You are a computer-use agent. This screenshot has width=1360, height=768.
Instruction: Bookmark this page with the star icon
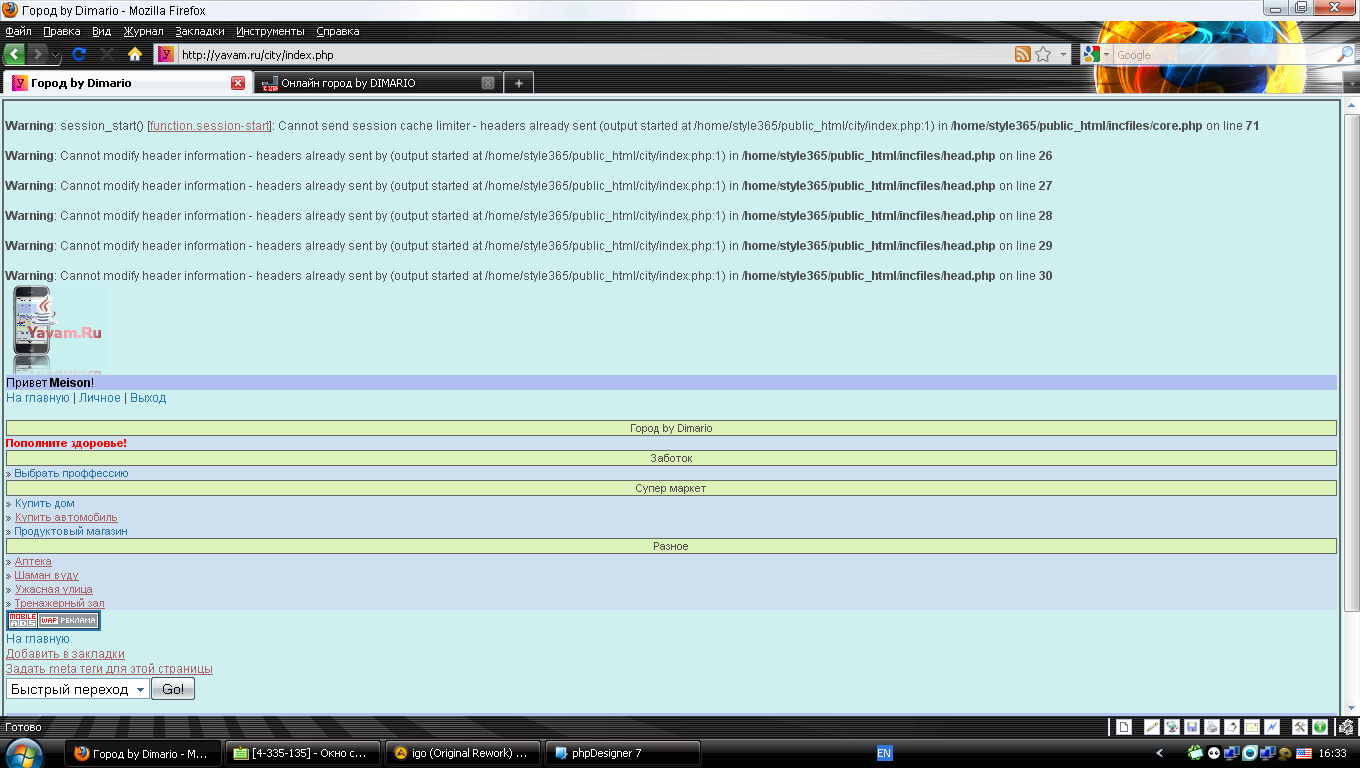pyautogui.click(x=1043, y=55)
